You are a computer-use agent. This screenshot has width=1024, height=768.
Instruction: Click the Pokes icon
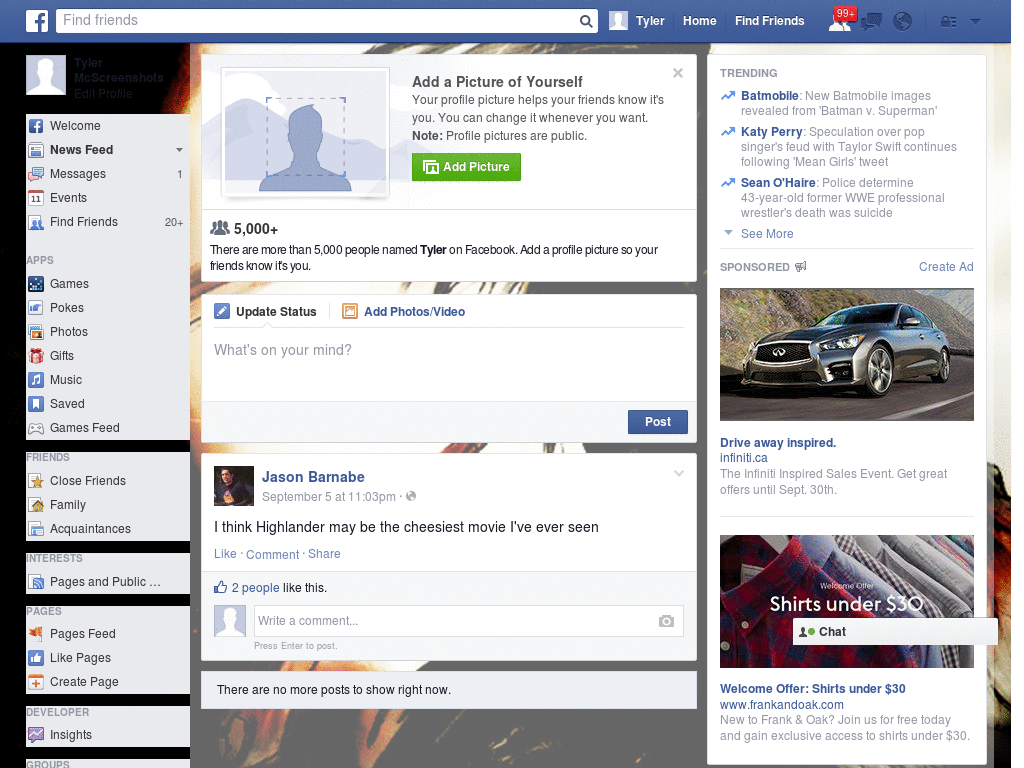coord(36,308)
